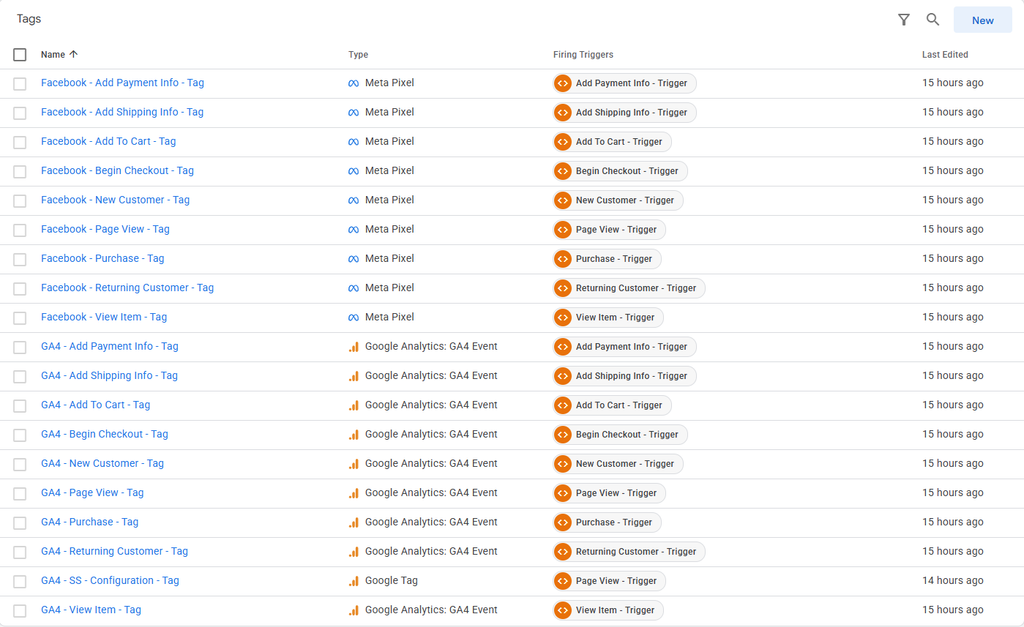Click the Meta Pixel icon for Facebook Purchase tag
1024x627 pixels.
(353, 259)
